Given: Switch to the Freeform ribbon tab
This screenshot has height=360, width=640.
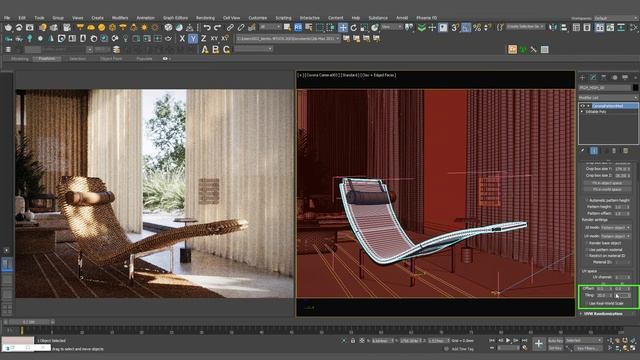Looking at the screenshot, I should tap(47, 59).
